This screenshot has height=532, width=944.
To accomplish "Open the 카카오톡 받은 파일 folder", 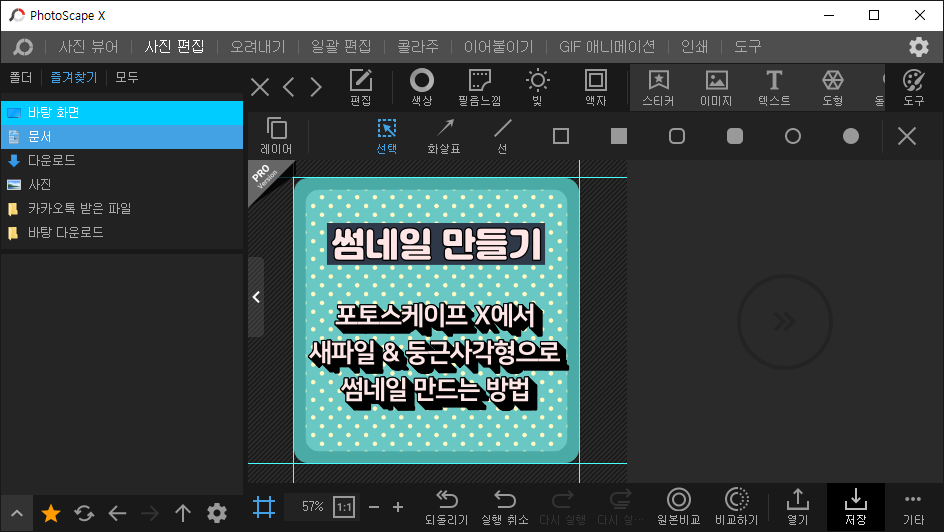I will point(122,208).
